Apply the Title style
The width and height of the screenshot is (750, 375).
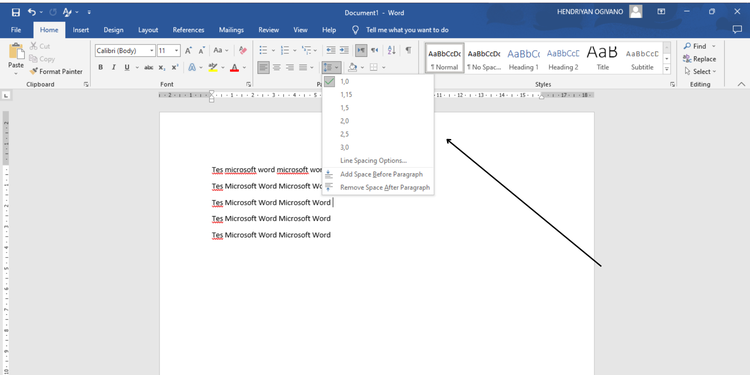click(x=603, y=58)
